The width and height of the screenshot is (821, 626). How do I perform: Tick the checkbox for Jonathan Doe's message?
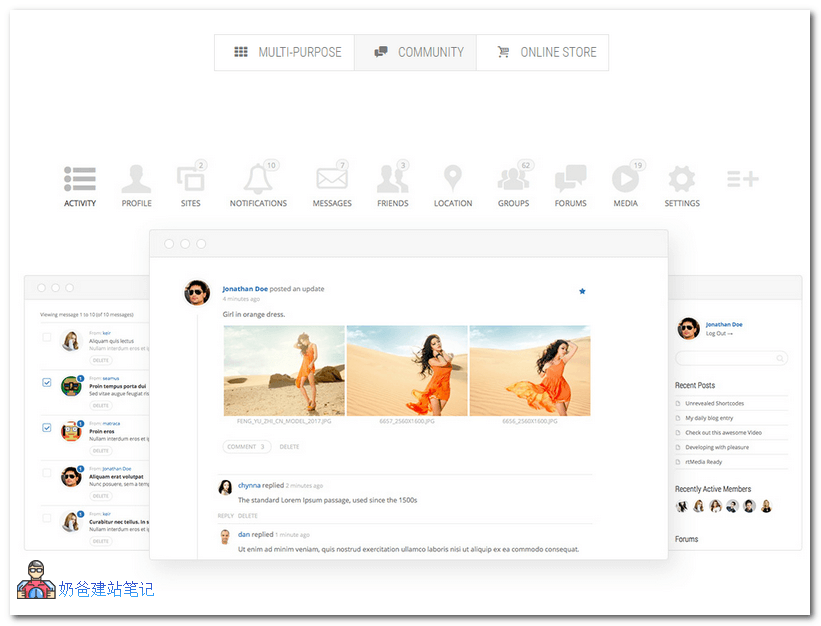(x=47, y=472)
